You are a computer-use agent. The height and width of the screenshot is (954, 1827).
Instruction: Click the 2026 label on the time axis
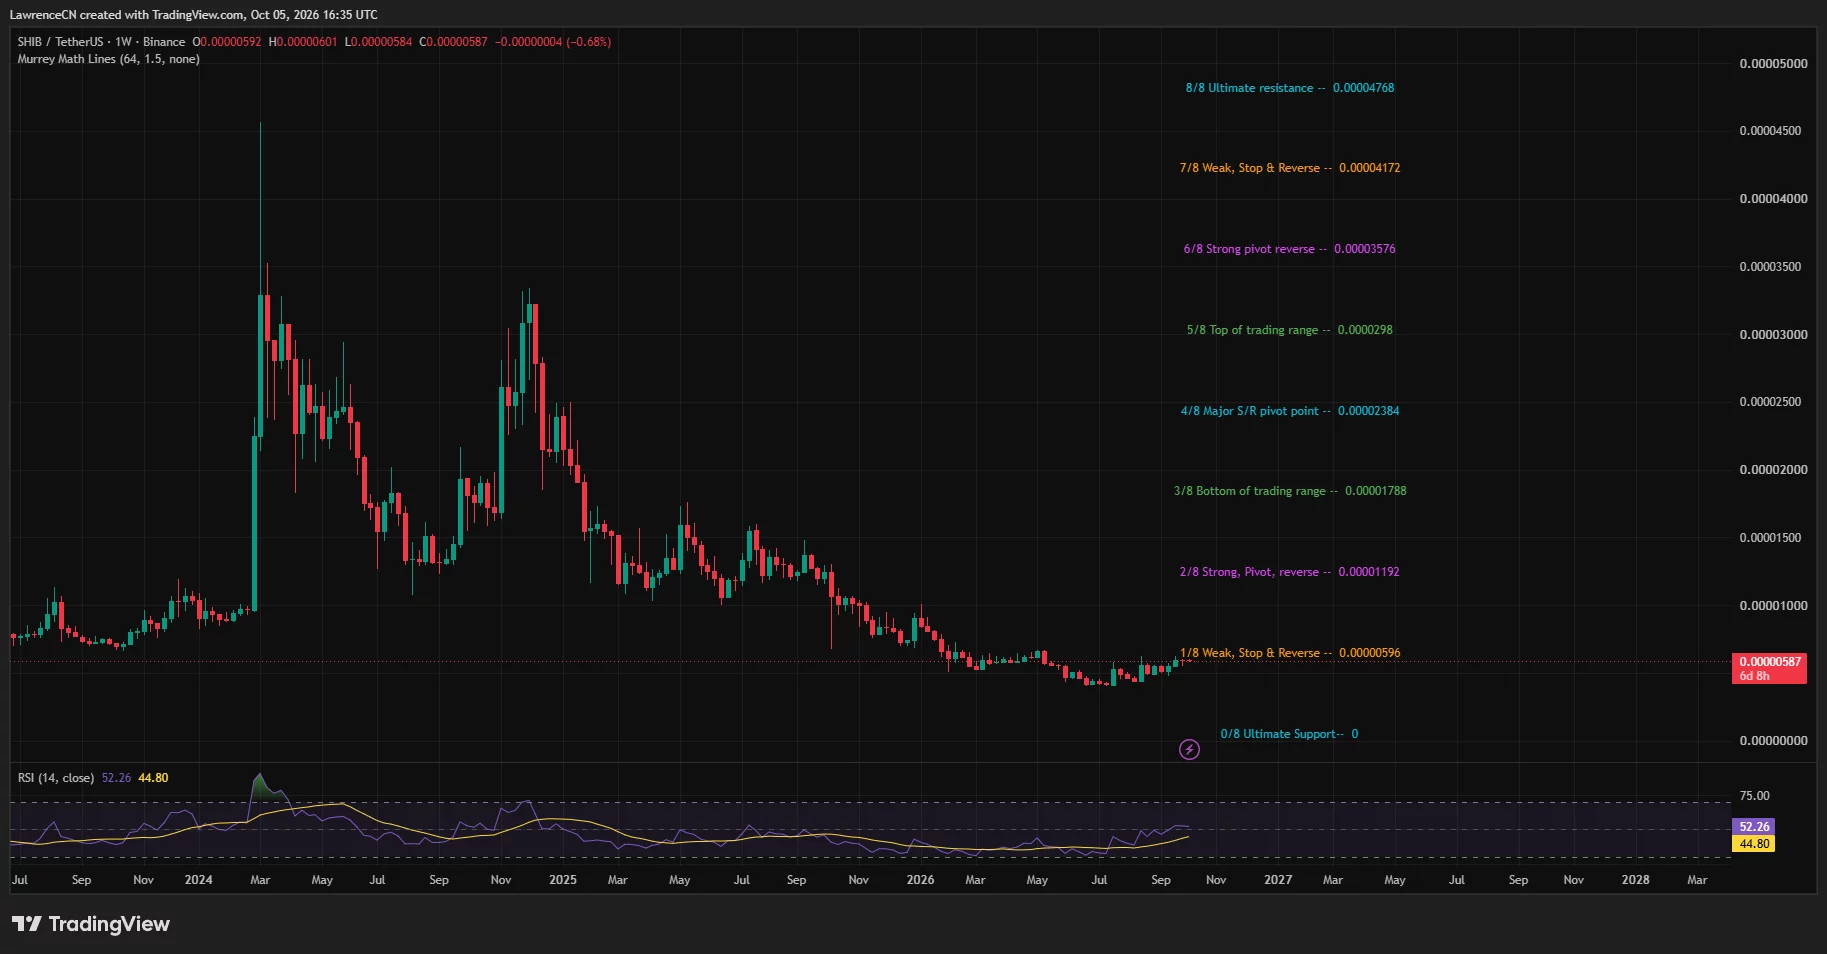(920, 880)
